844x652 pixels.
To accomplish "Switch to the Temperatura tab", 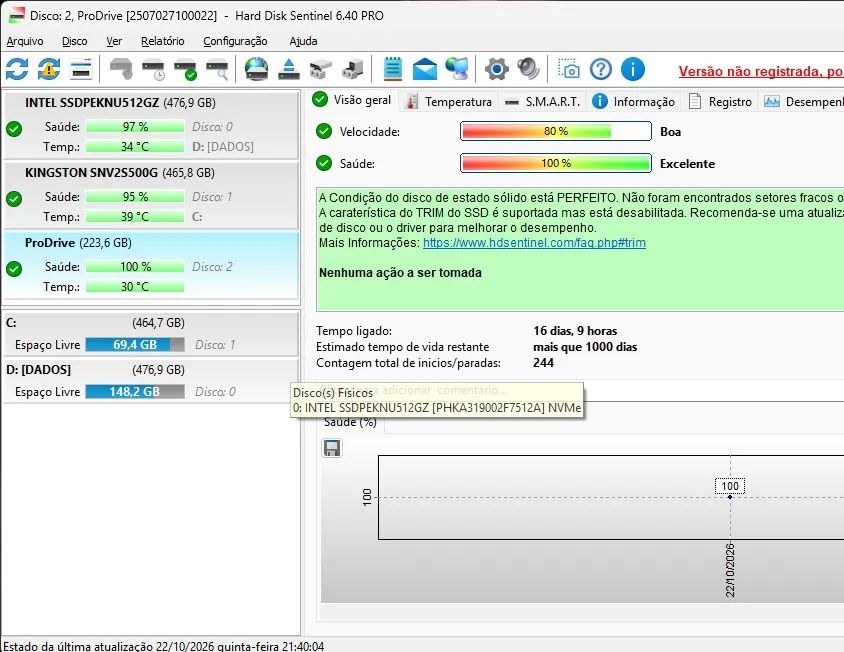I will tap(448, 101).
